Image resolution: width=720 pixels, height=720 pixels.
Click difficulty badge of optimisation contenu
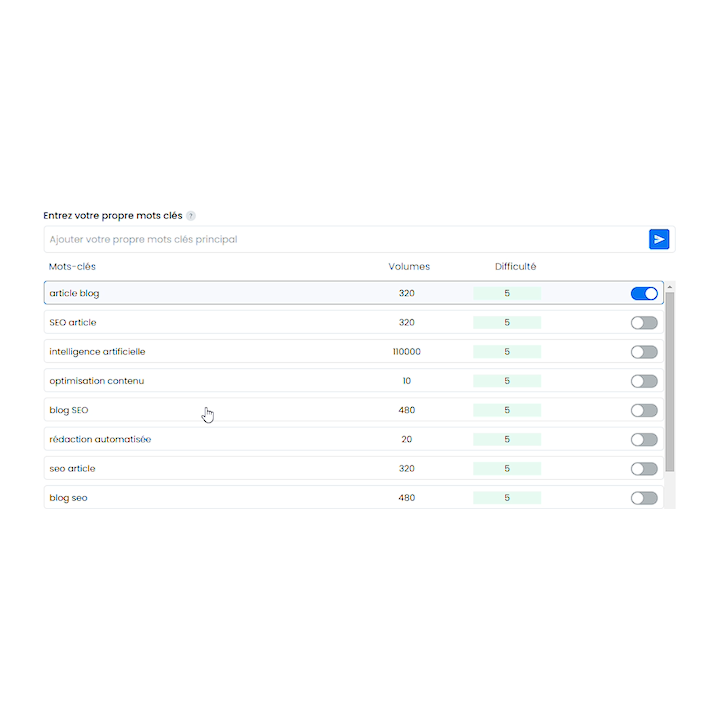(x=507, y=381)
